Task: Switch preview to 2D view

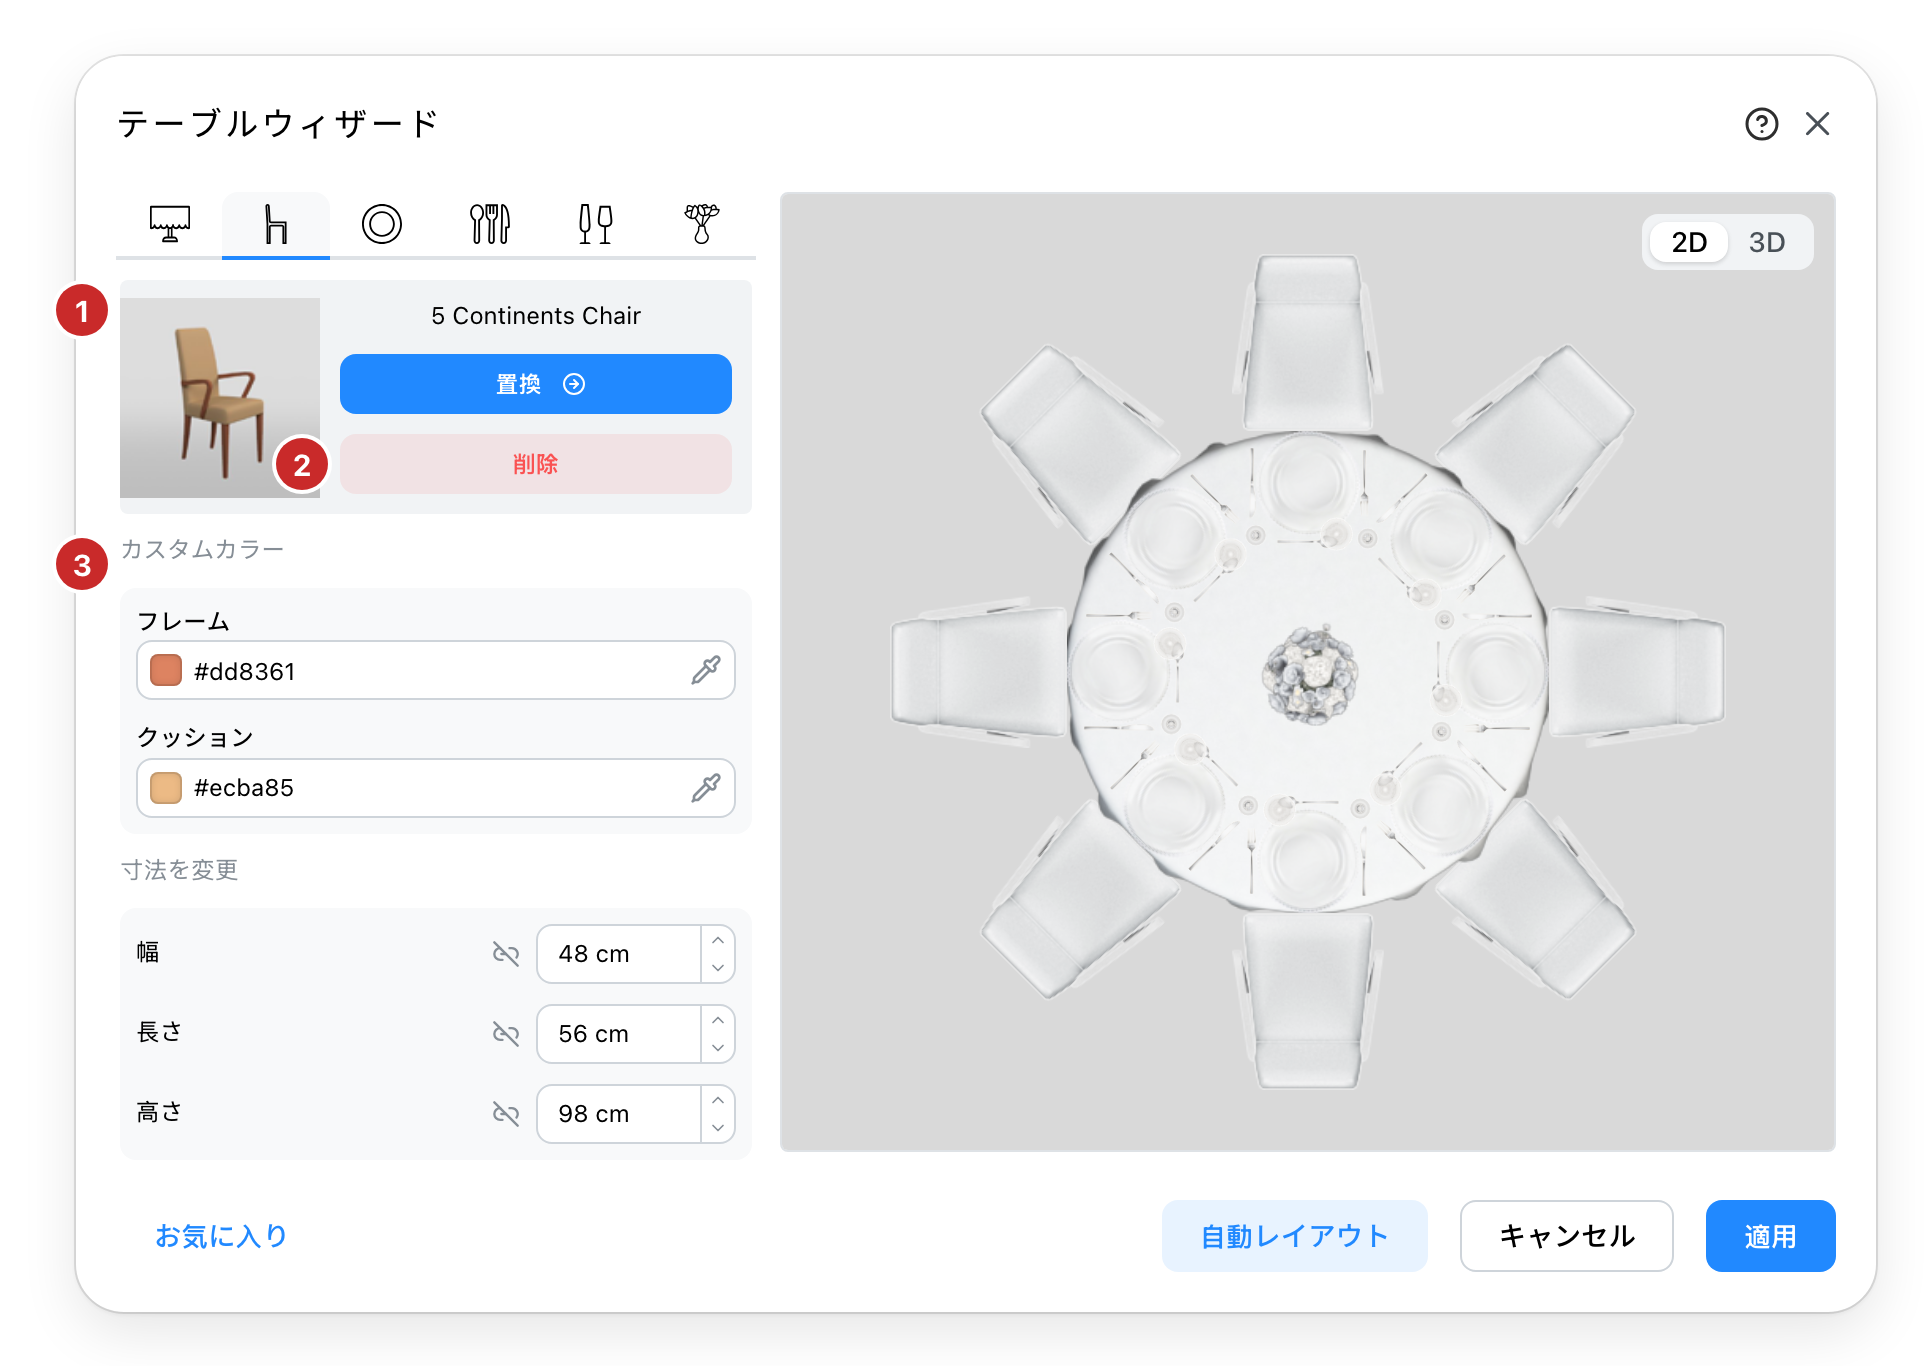Action: [x=1689, y=242]
